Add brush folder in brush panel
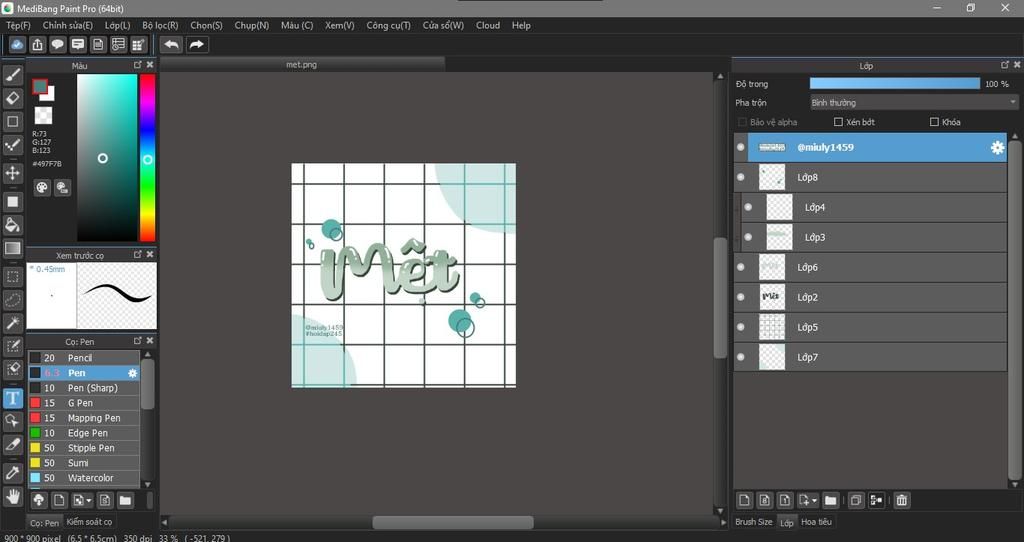Image resolution: width=1024 pixels, height=542 pixels. pos(125,501)
